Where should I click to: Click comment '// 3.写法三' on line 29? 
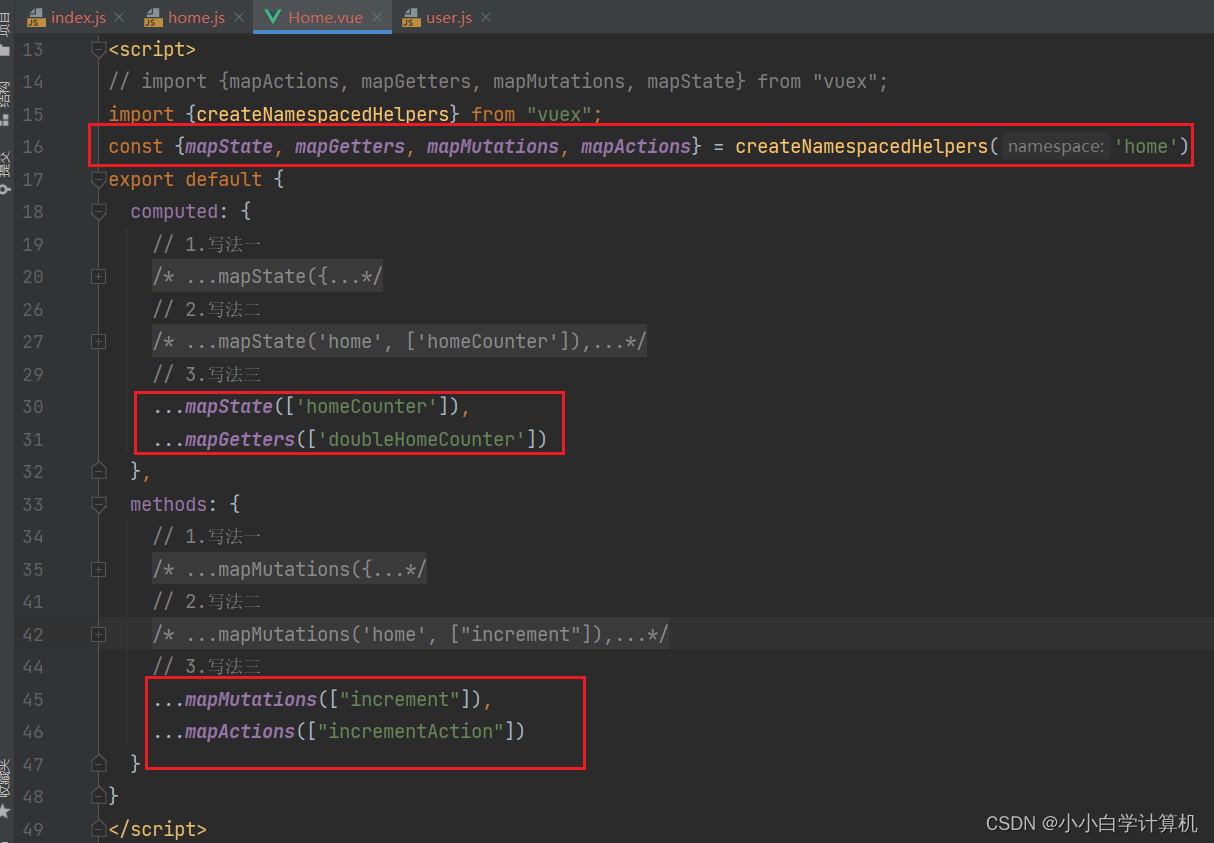tap(207, 374)
